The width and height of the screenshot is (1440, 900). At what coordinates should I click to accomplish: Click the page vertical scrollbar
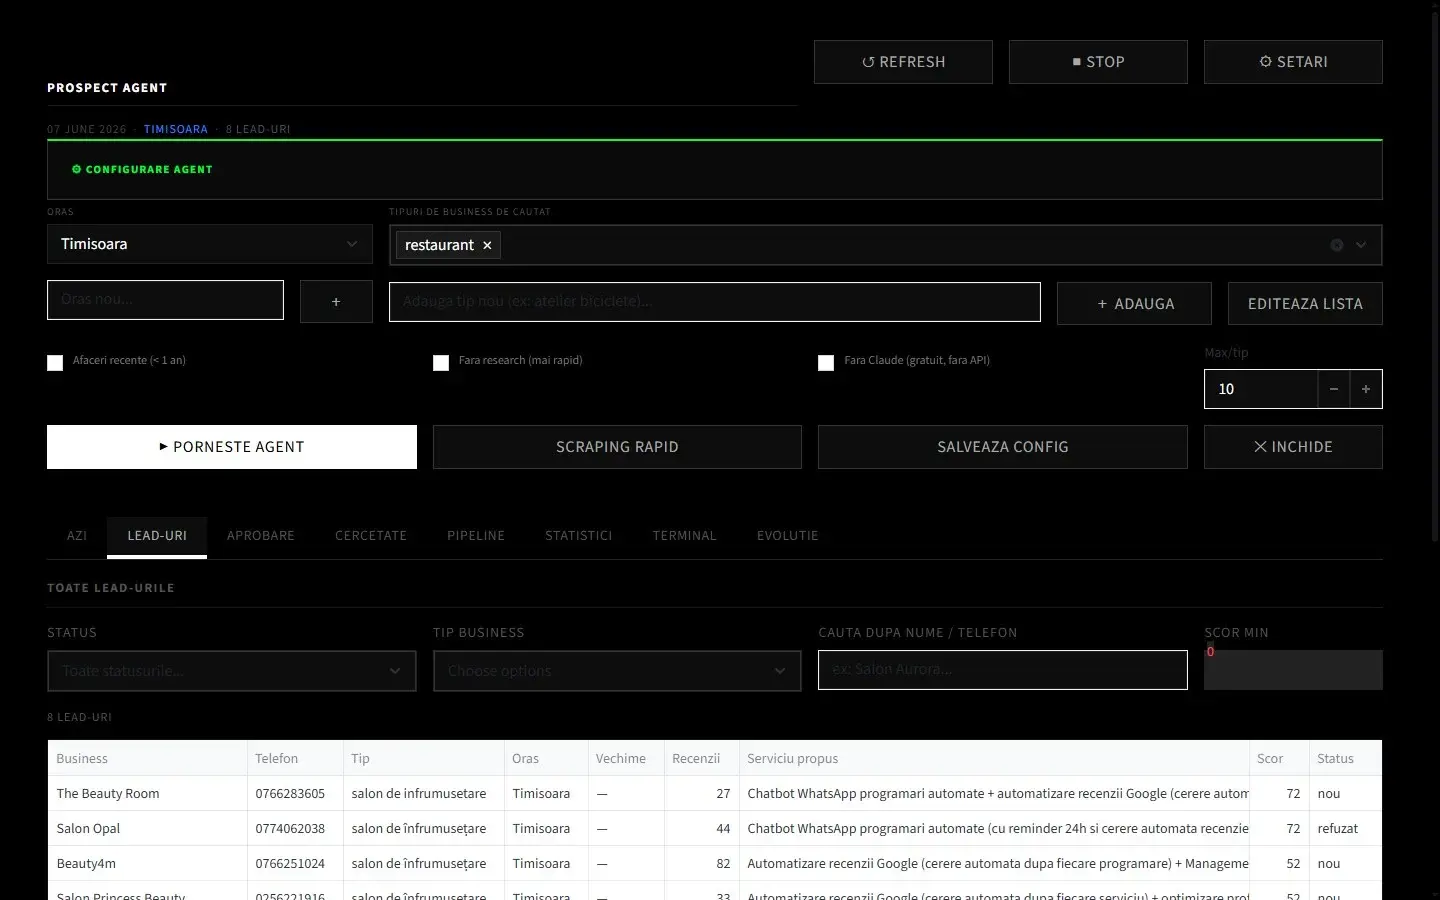(1435, 275)
